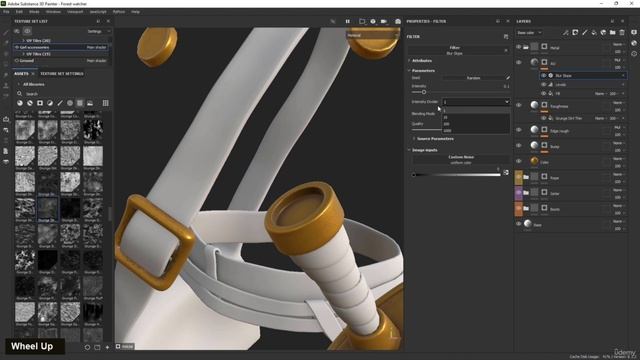The image size is (640, 360).
Task: Click the pause rendering icon above viewport
Action: pyautogui.click(x=348, y=21)
